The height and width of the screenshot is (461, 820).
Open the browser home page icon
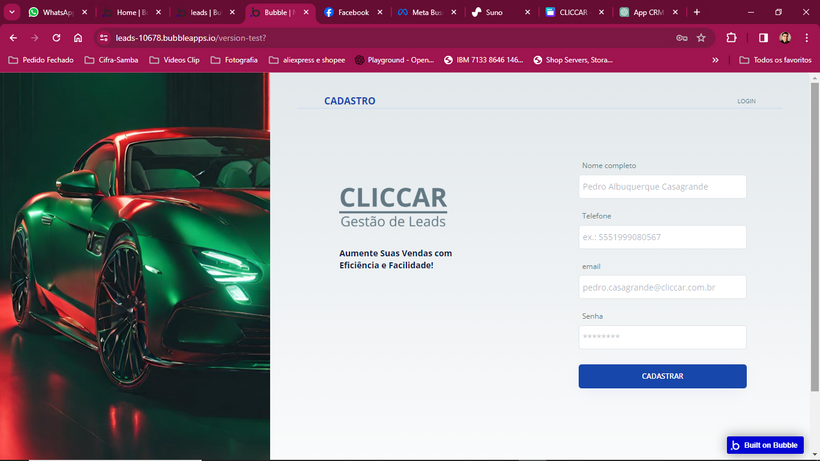(x=78, y=38)
